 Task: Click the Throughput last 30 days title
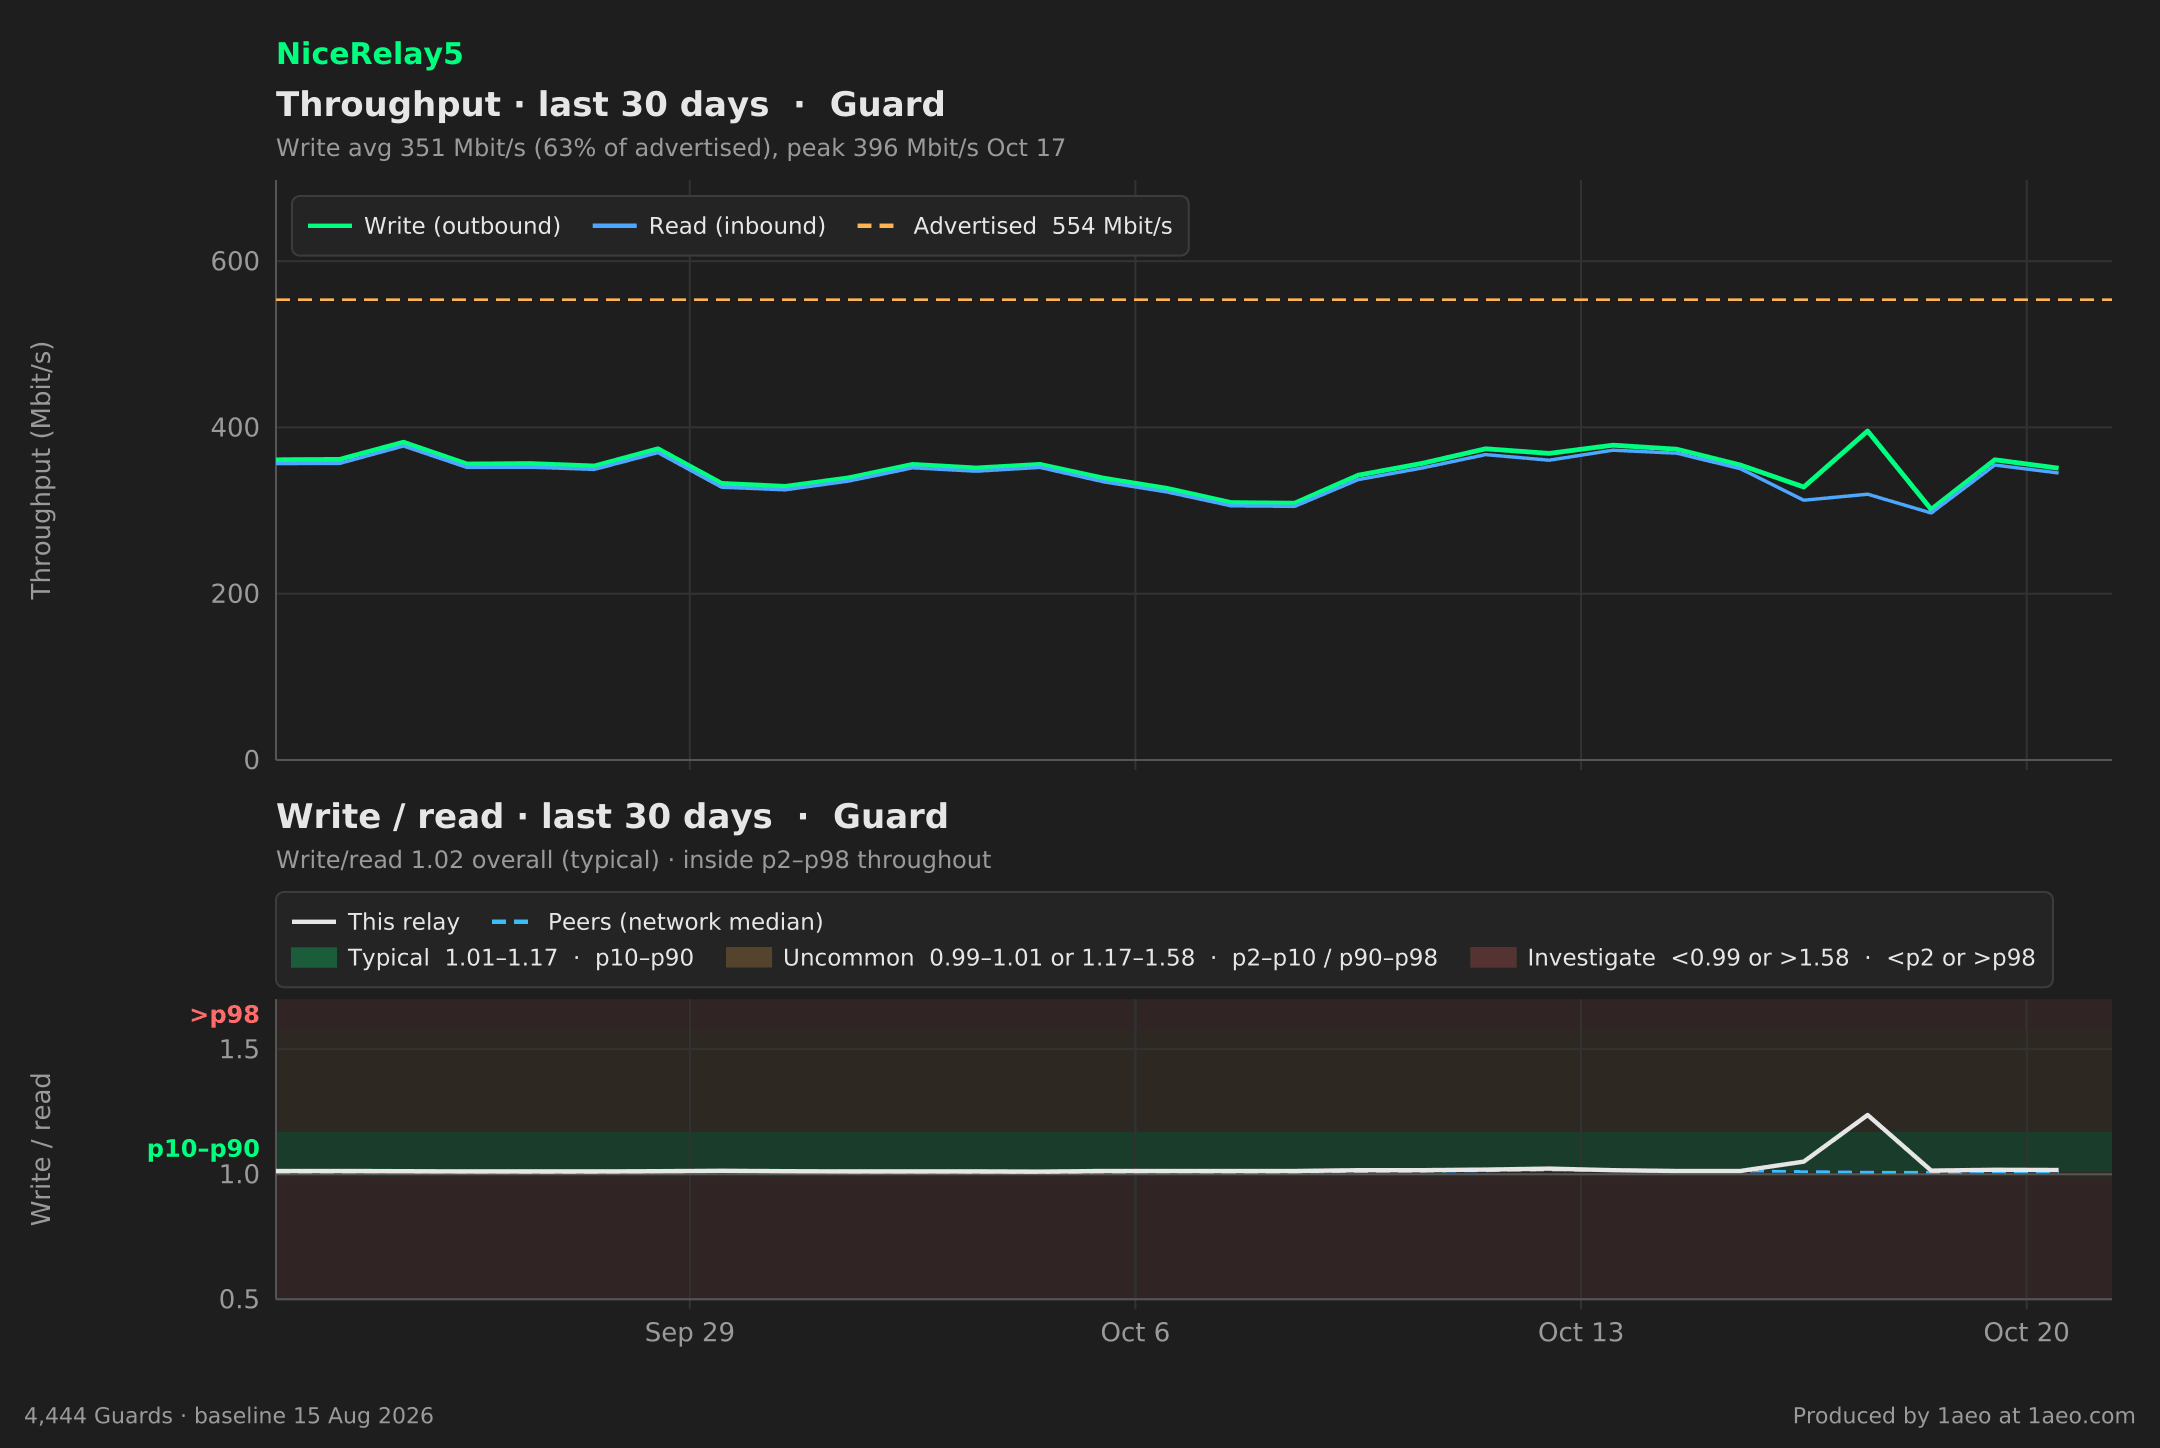(x=610, y=105)
